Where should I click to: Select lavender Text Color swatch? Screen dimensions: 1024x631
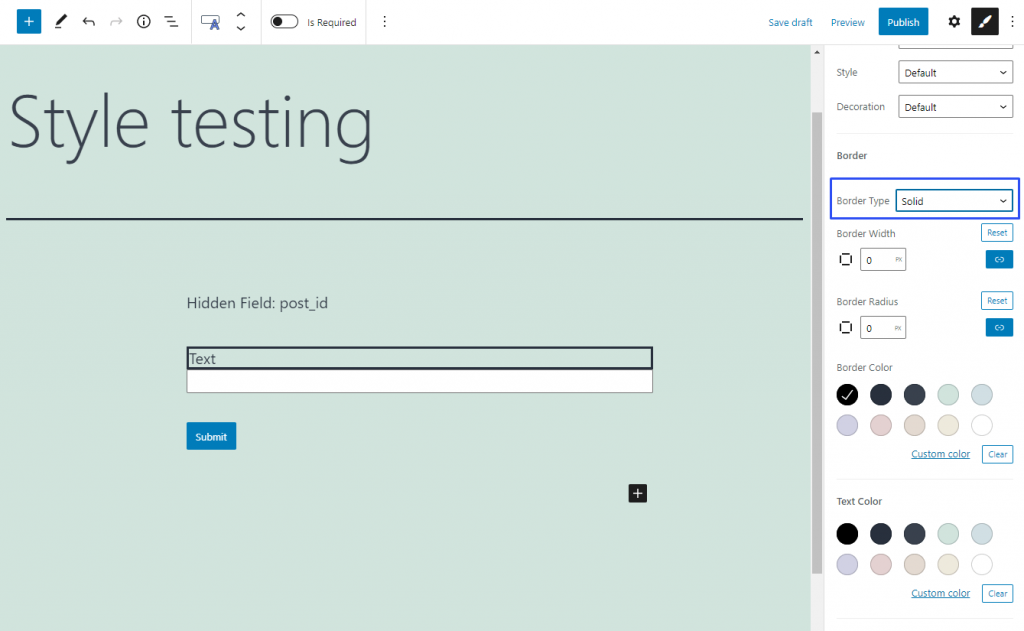tap(847, 564)
